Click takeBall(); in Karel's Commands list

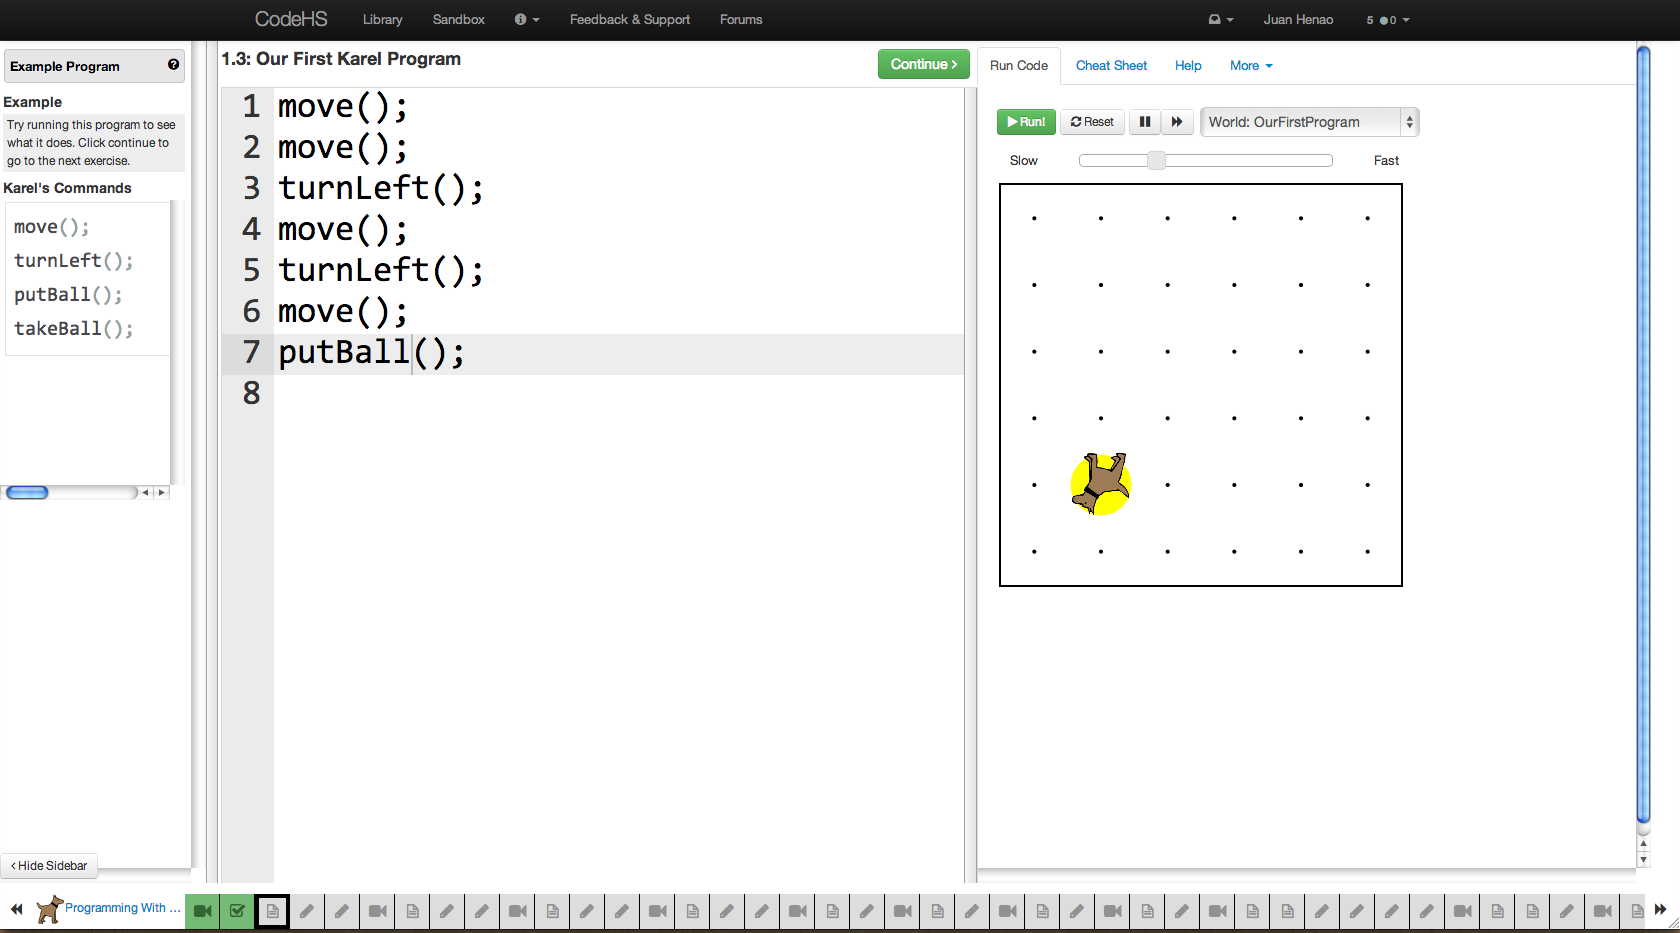coord(73,329)
